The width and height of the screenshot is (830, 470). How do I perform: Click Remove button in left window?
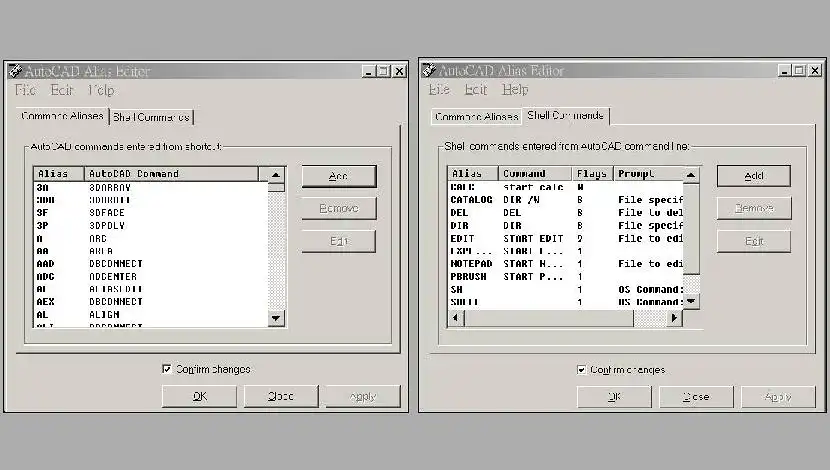click(x=339, y=209)
